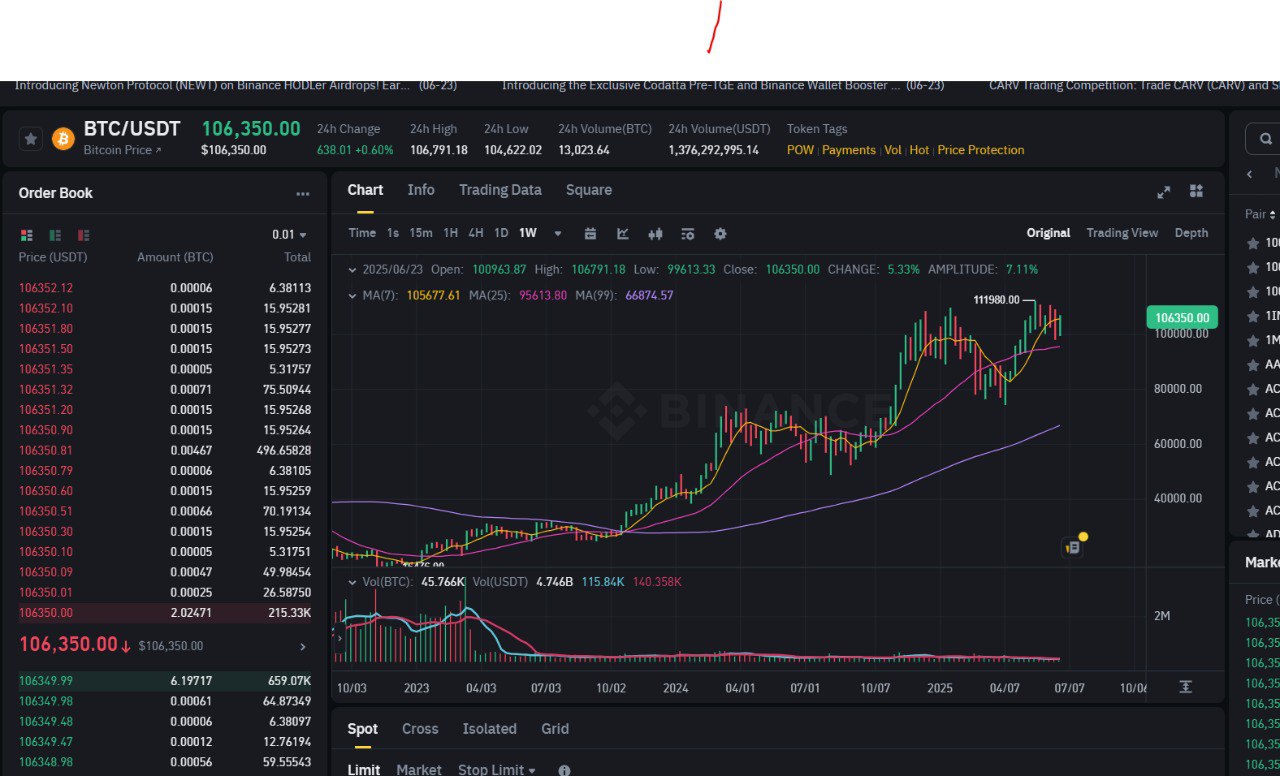Click the Hot token tag
Viewport: 1280px width, 776px height.
(919, 150)
